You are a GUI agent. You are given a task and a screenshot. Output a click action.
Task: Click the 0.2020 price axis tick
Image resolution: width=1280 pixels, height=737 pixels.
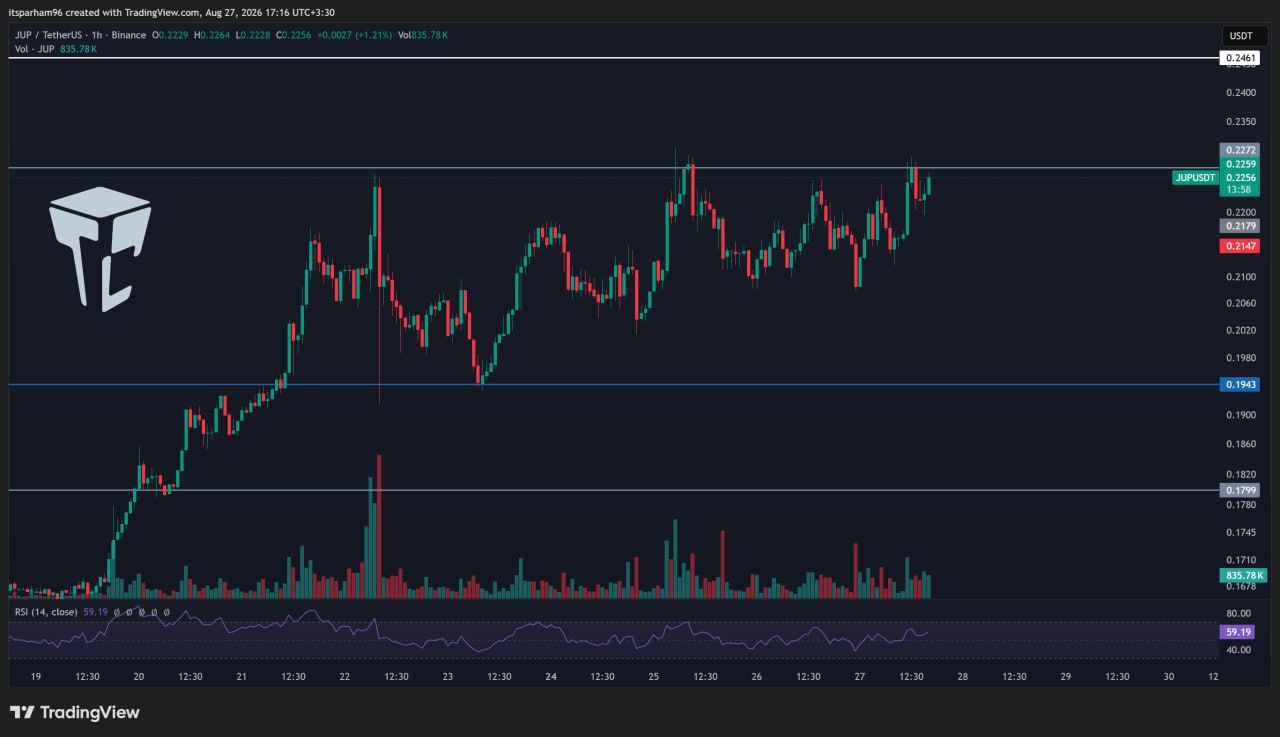[x=1239, y=330]
